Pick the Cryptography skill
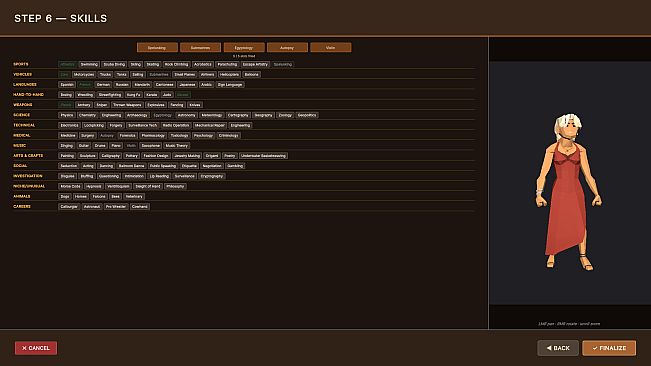Screen dimensions: 651x366 click(x=212, y=176)
